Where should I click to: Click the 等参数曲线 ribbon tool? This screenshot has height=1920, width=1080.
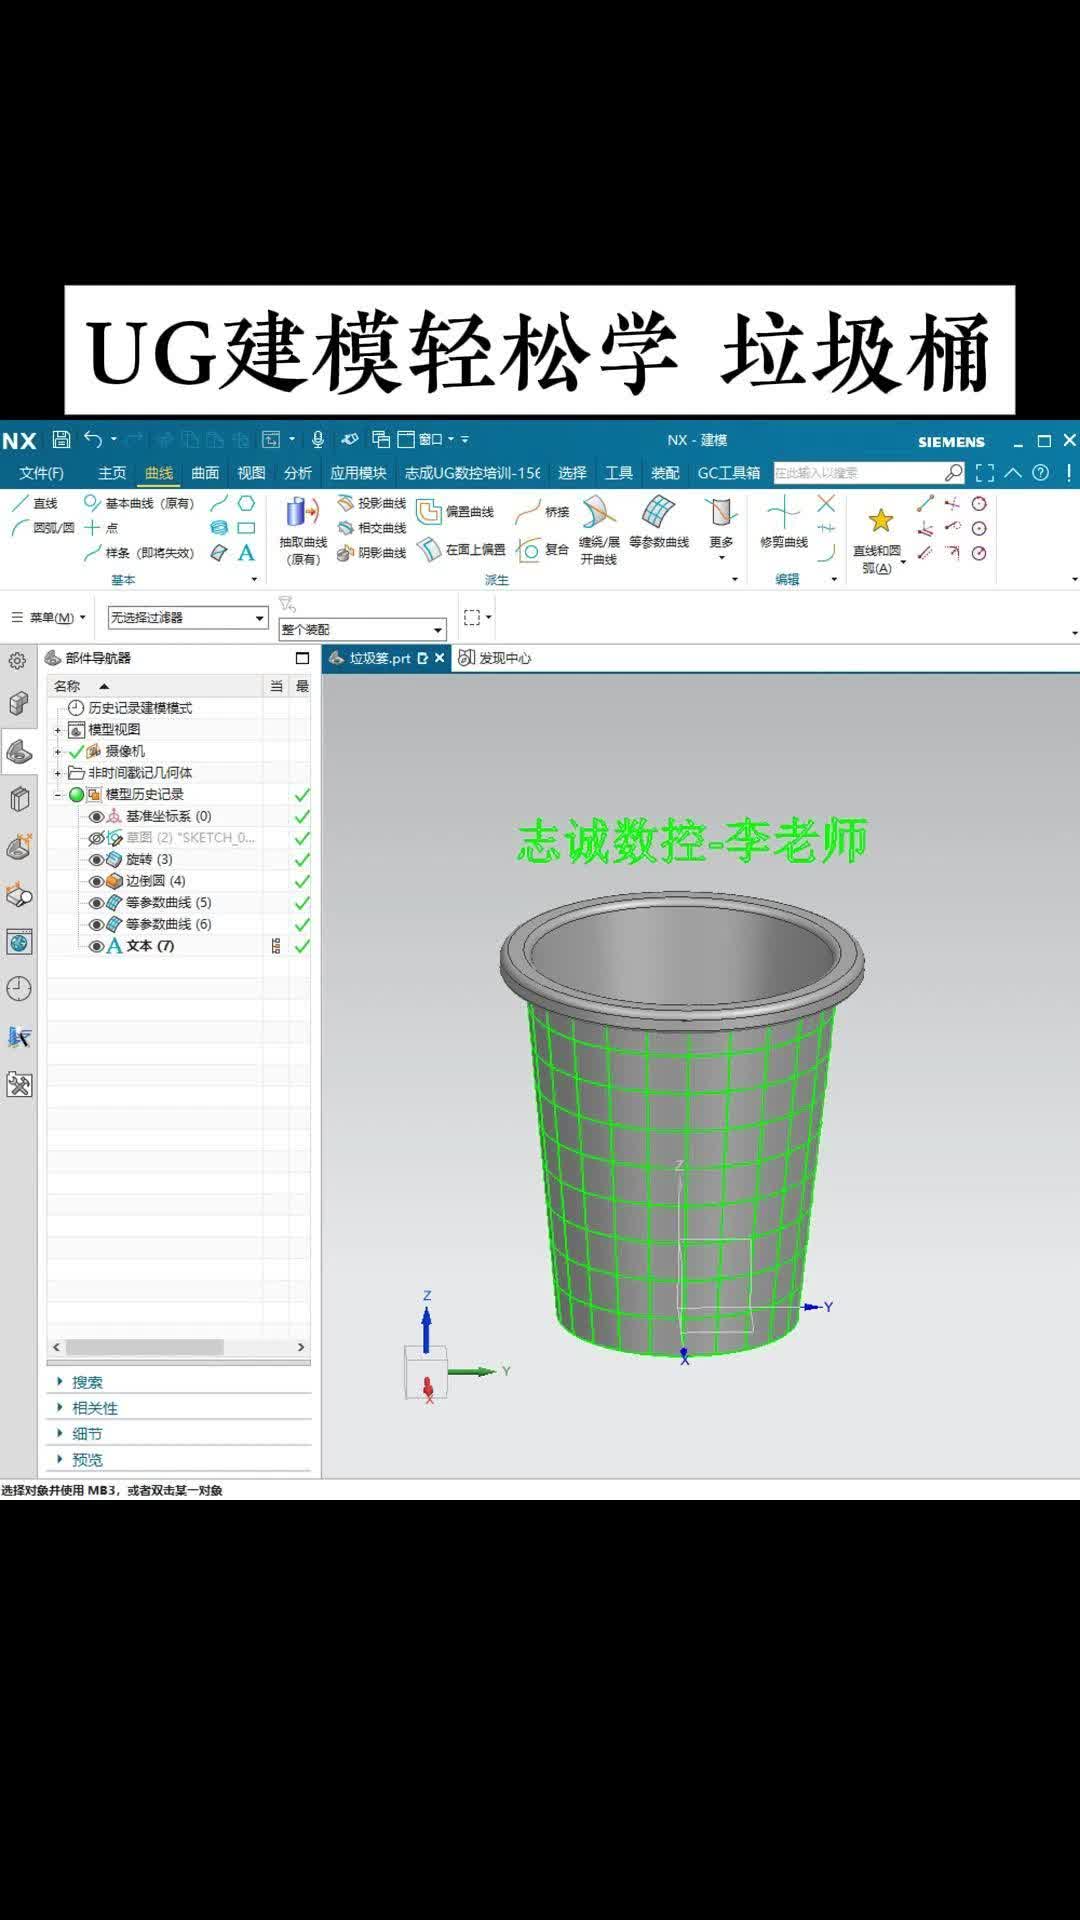[x=659, y=522]
